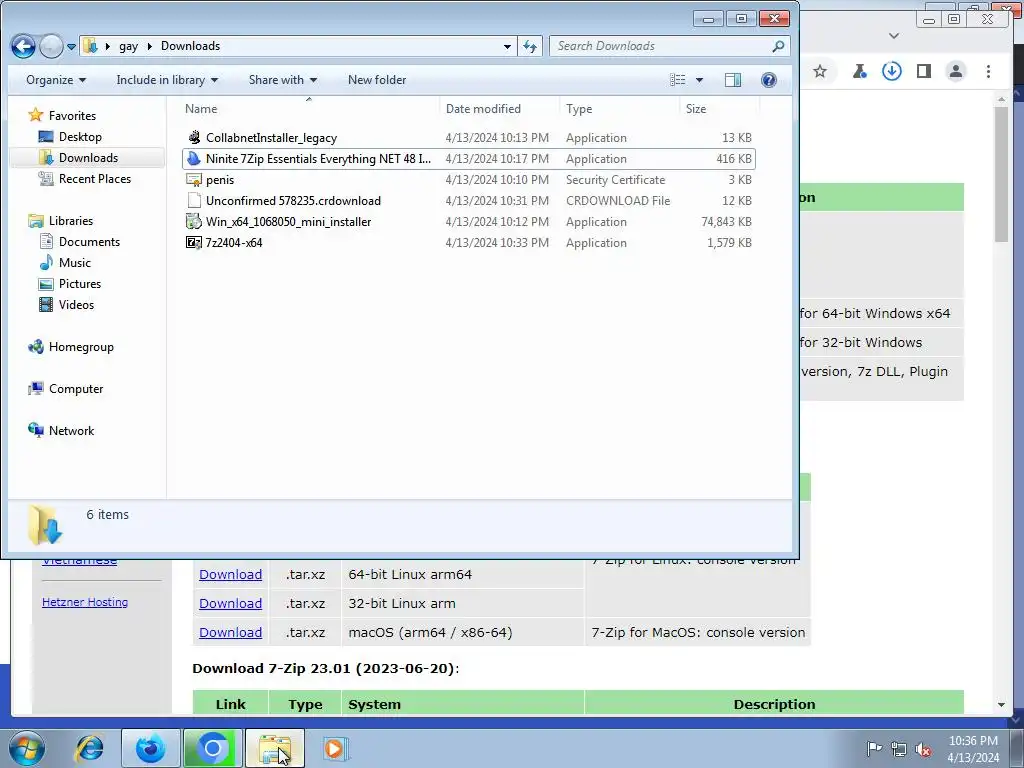The image size is (1024, 768).
Task: Open Pictures library in navigation pane
Action: 80,283
